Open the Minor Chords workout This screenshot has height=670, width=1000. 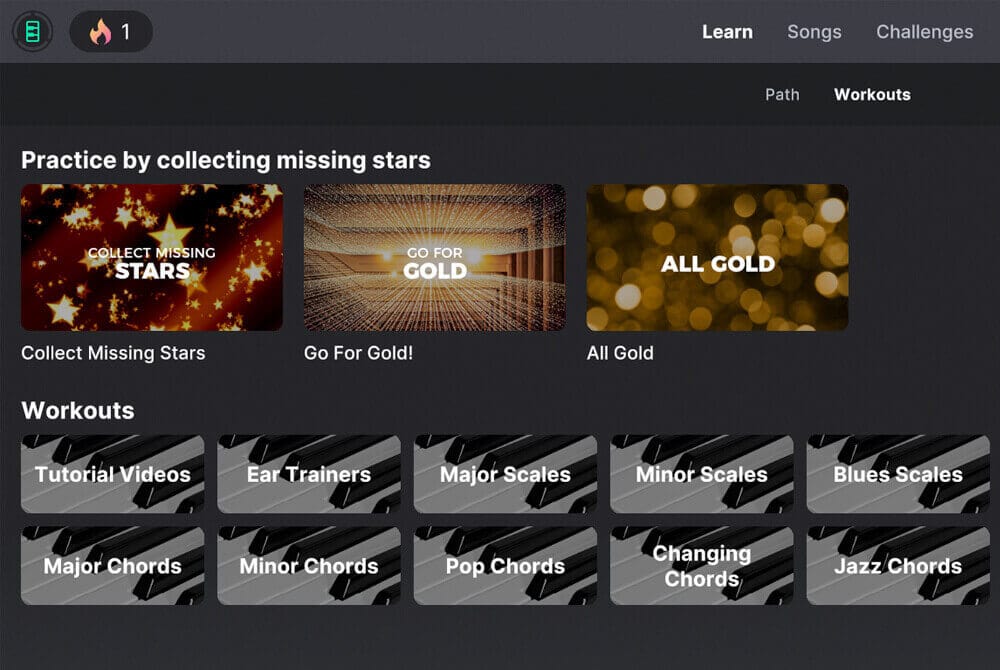[308, 566]
